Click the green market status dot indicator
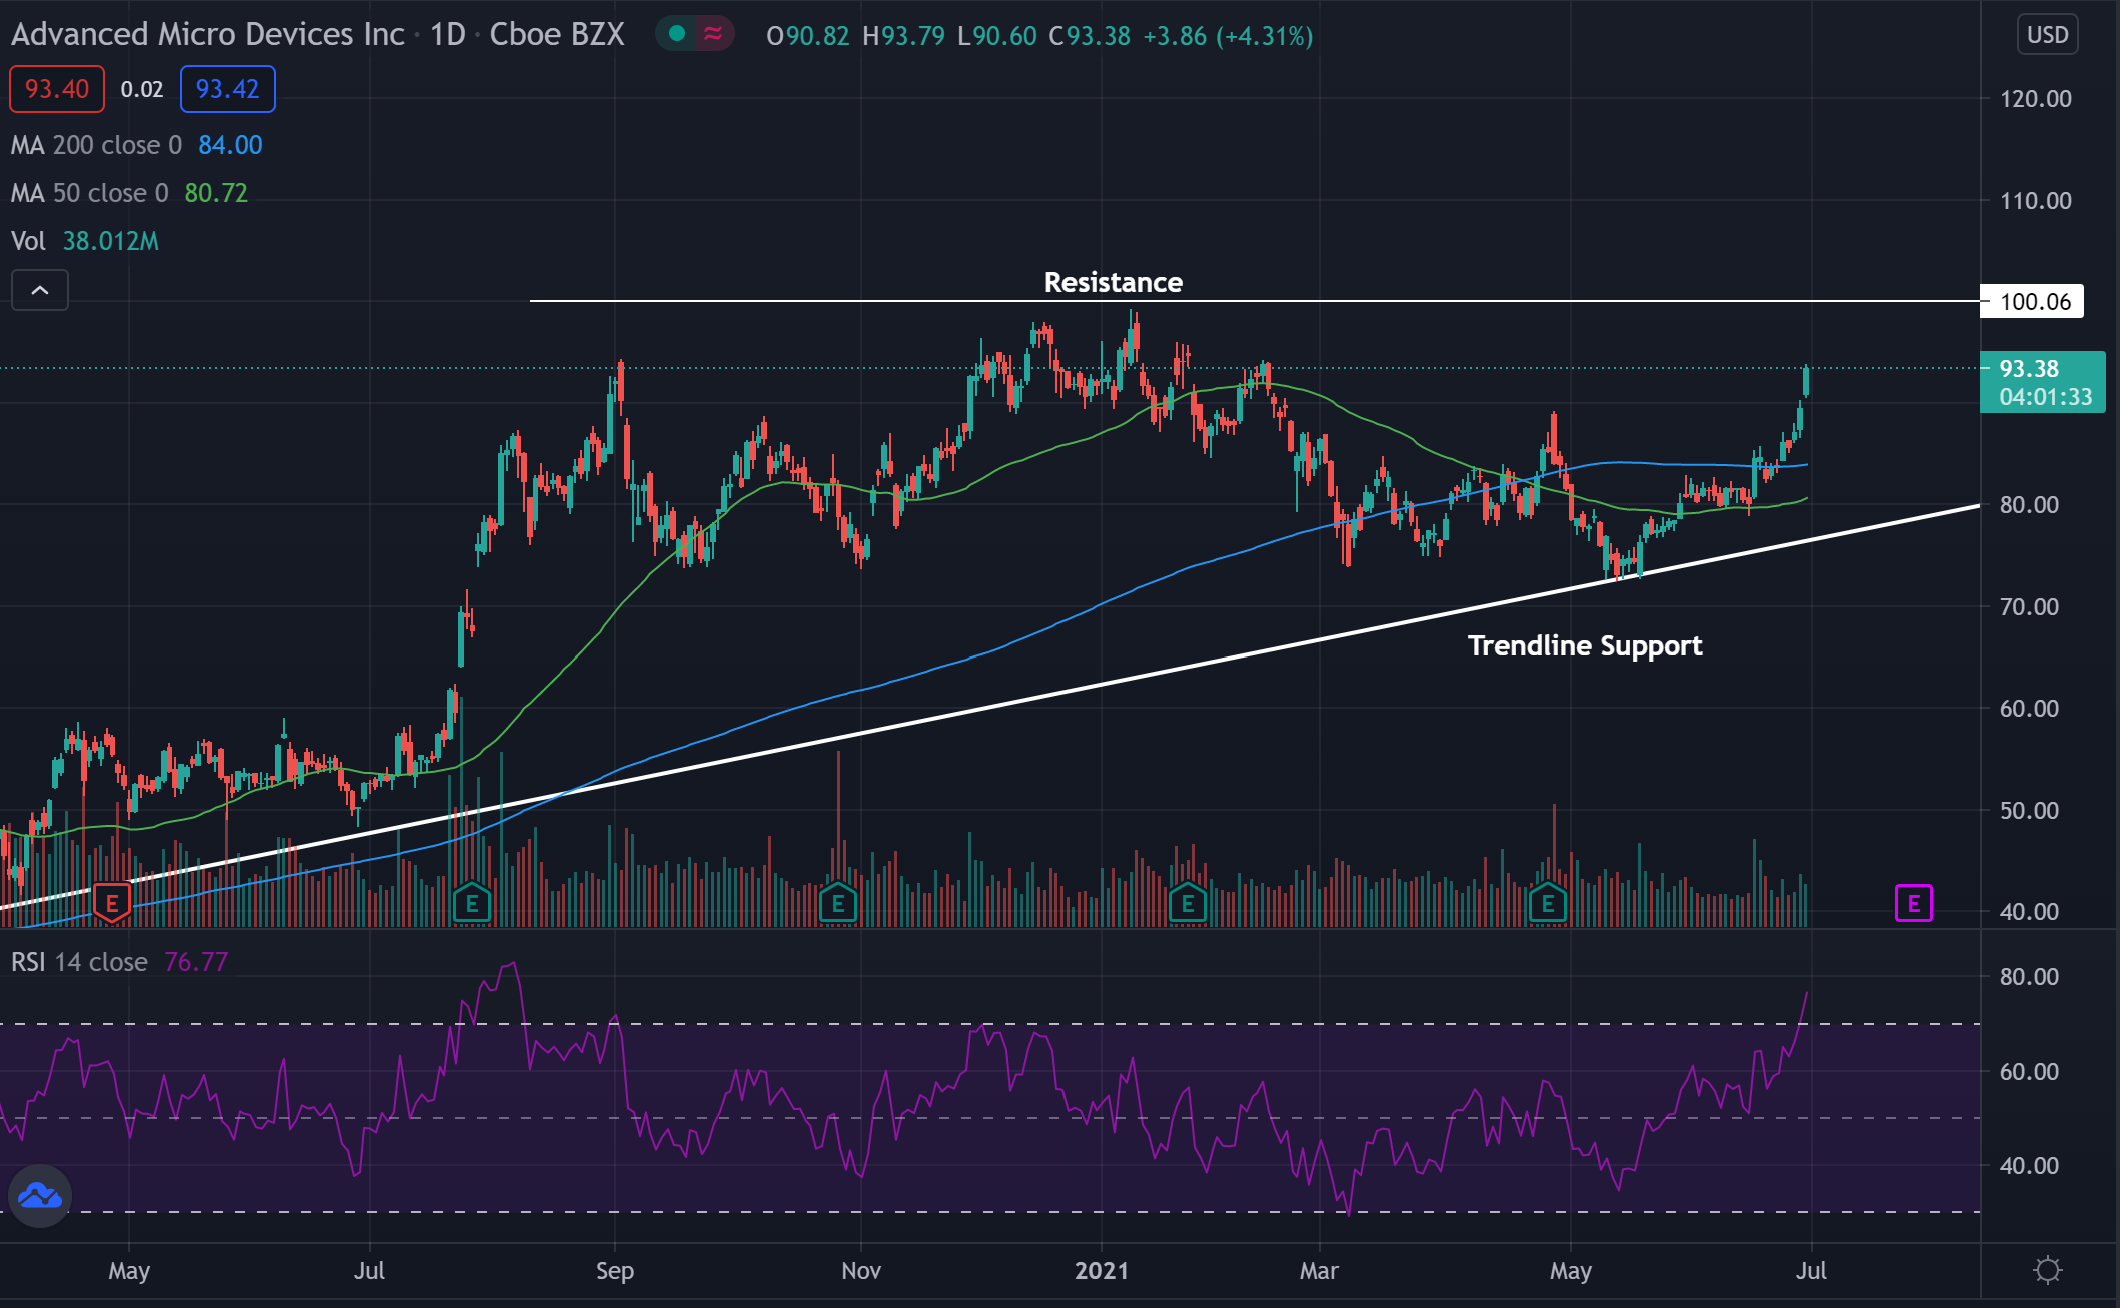This screenshot has height=1308, width=2120. coord(677,34)
